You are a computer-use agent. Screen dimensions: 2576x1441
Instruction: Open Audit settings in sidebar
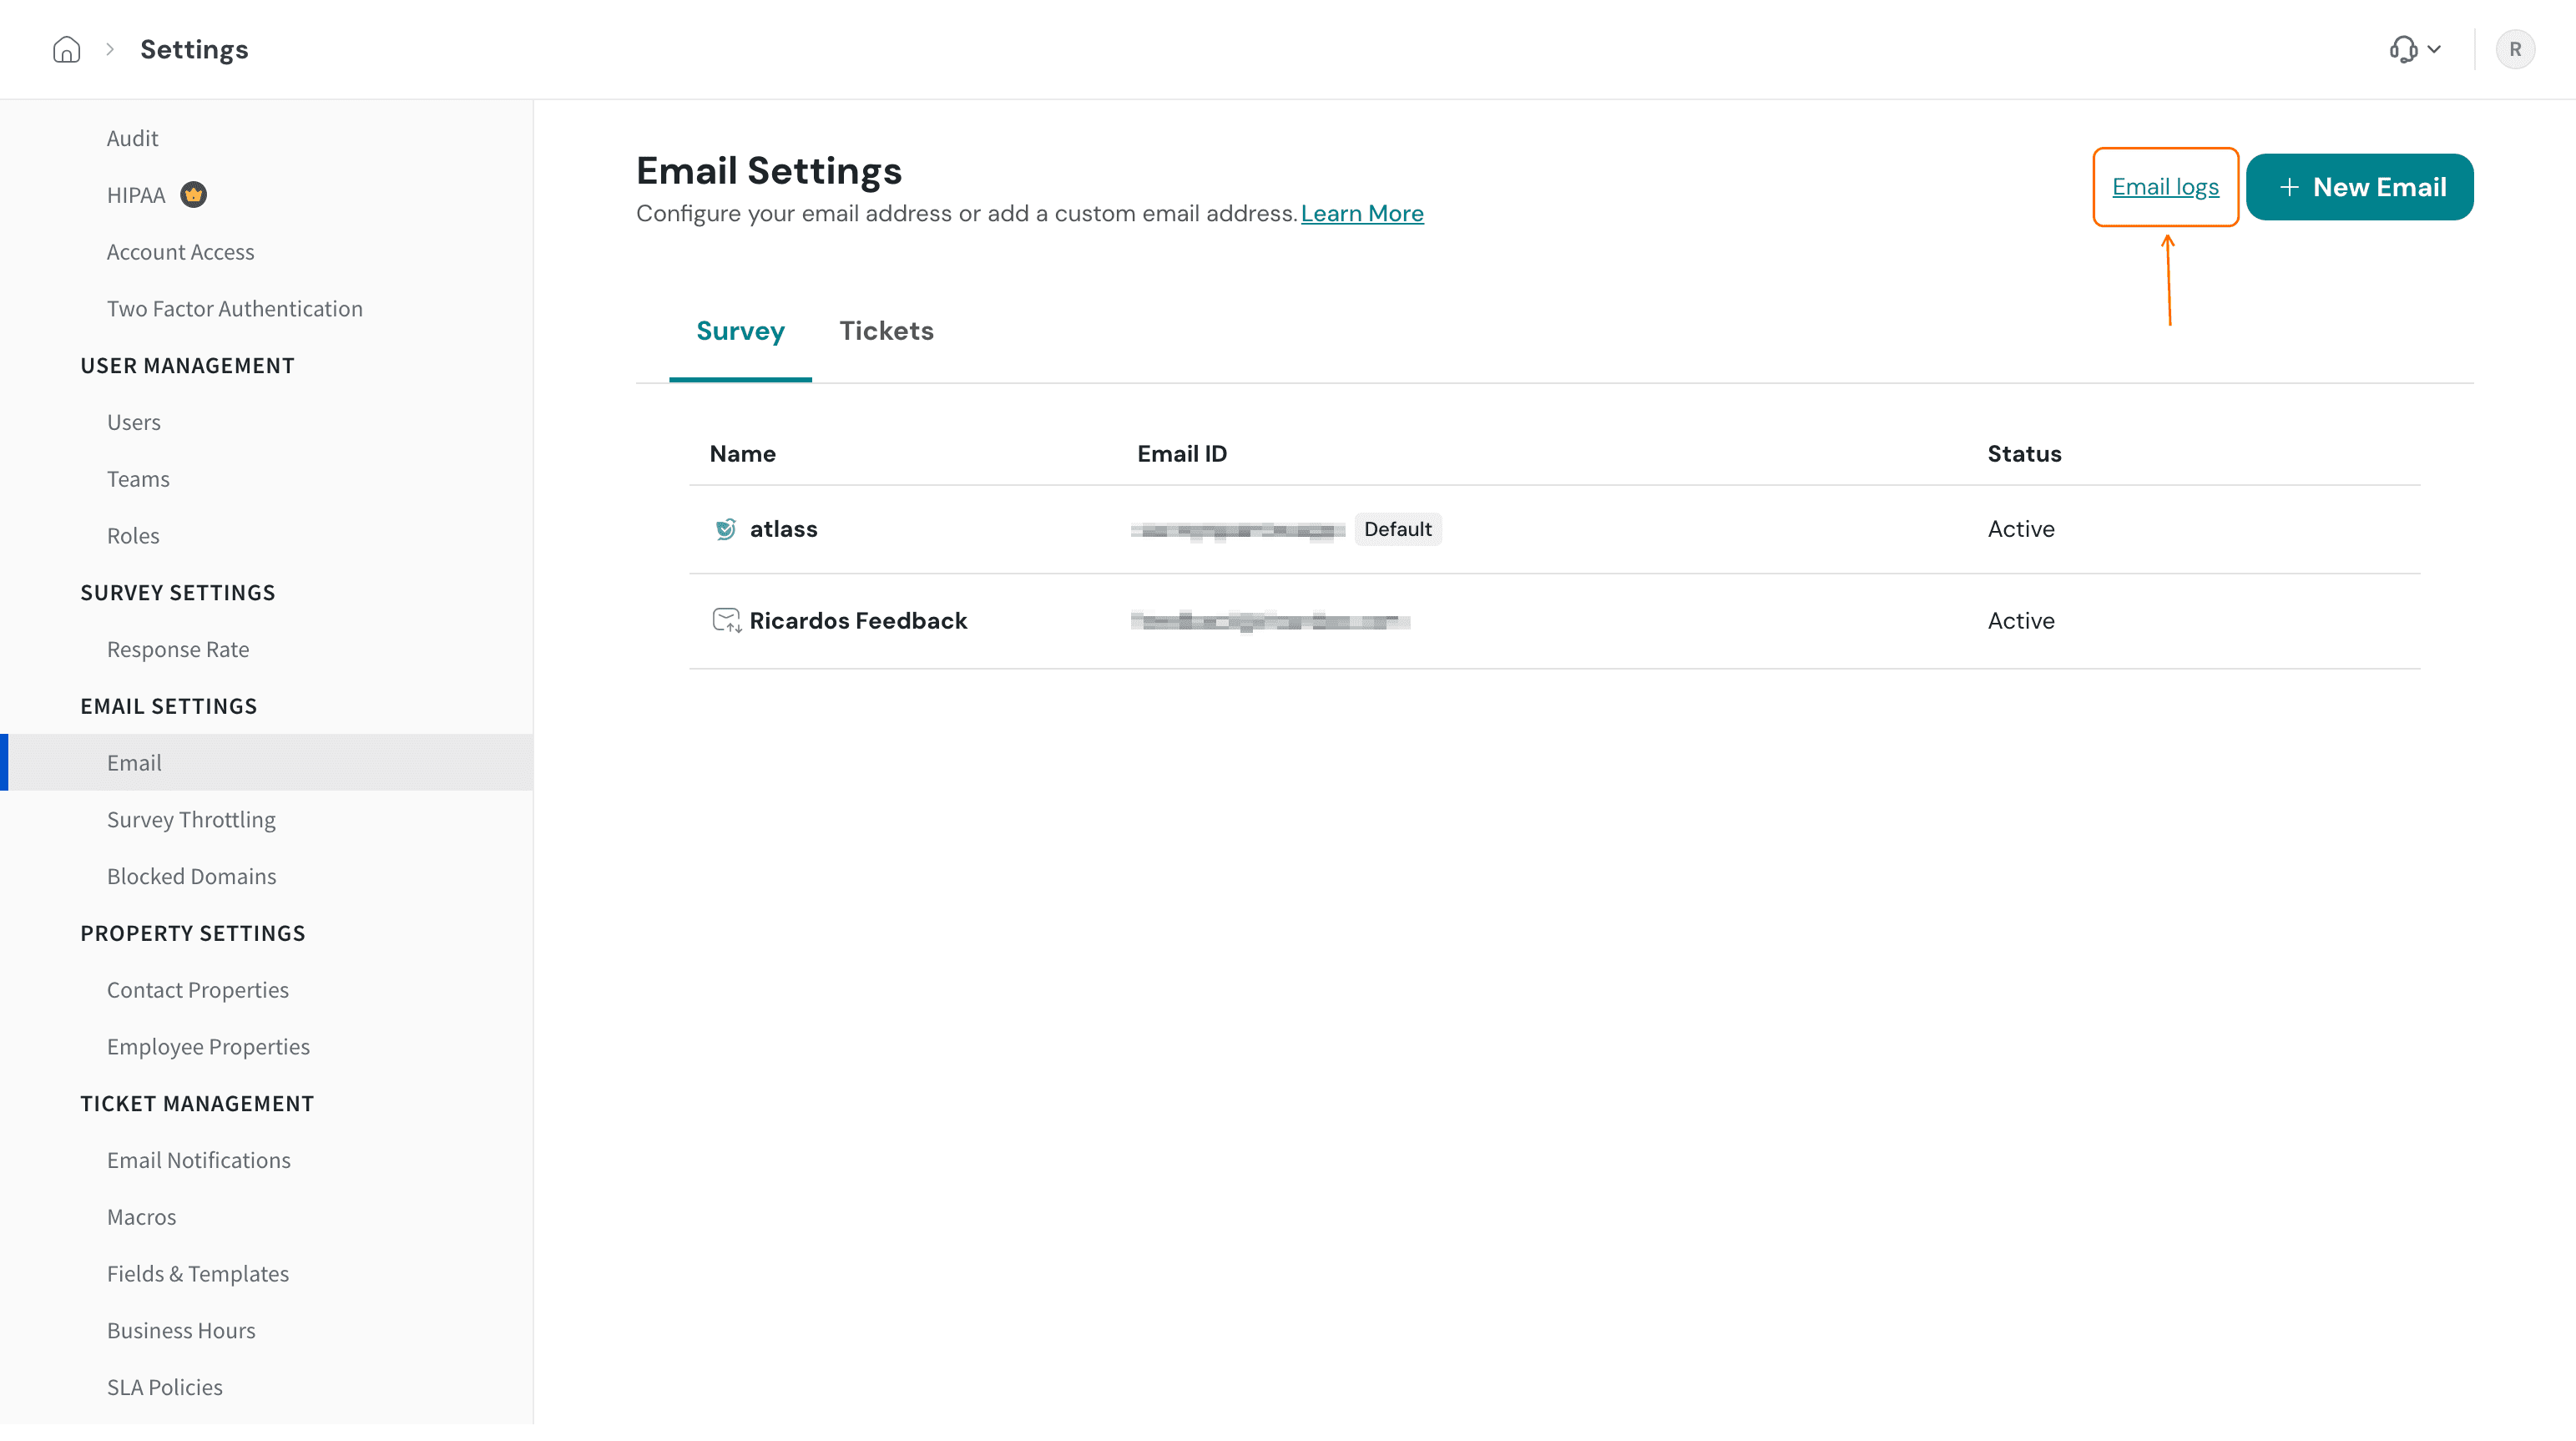click(132, 138)
